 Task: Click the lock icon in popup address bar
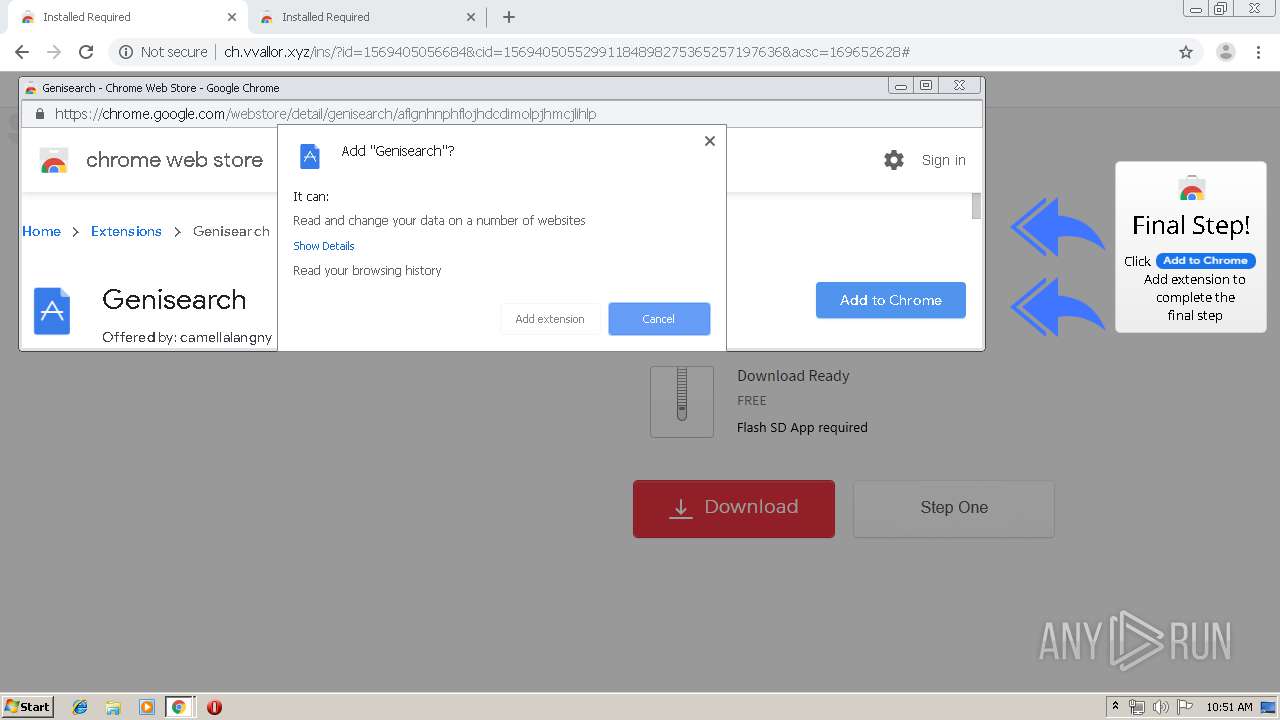(40, 114)
